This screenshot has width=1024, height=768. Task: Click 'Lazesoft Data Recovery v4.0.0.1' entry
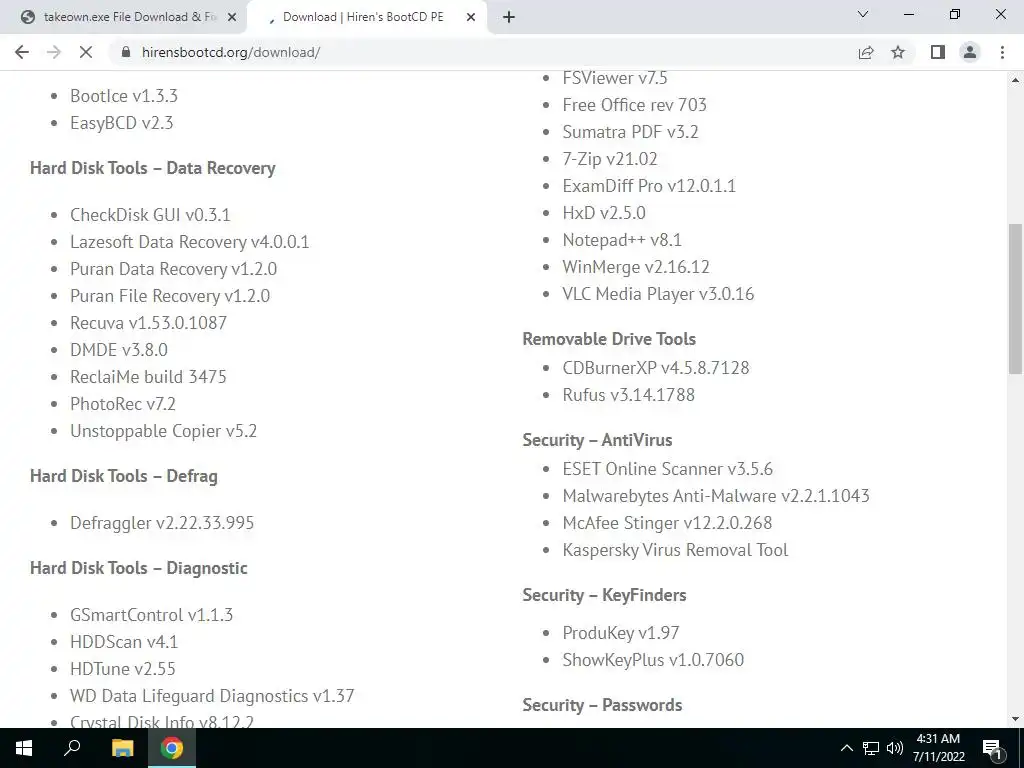[x=189, y=242]
